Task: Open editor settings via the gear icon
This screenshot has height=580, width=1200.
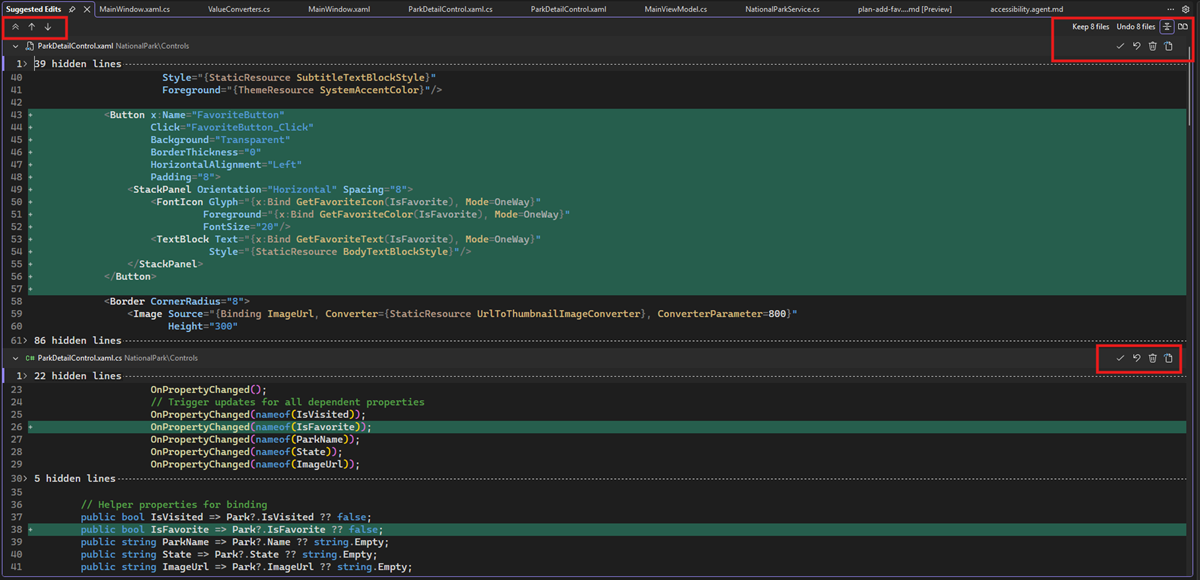Action: tap(1187, 8)
